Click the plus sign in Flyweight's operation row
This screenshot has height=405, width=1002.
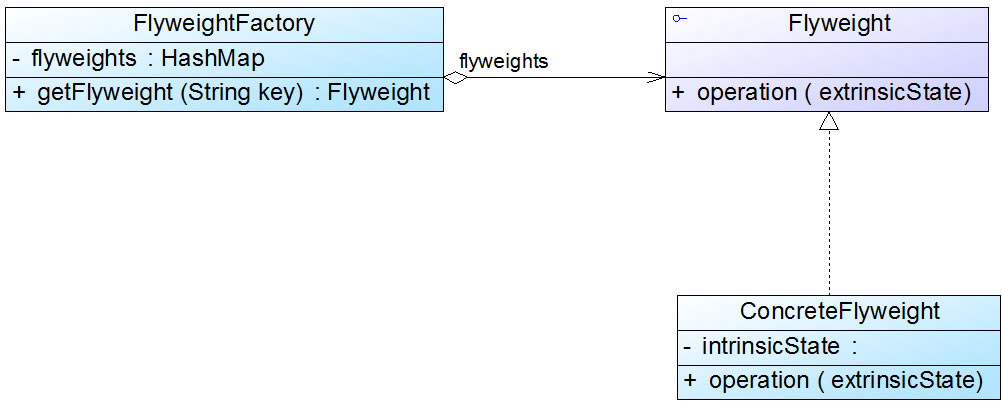[679, 93]
